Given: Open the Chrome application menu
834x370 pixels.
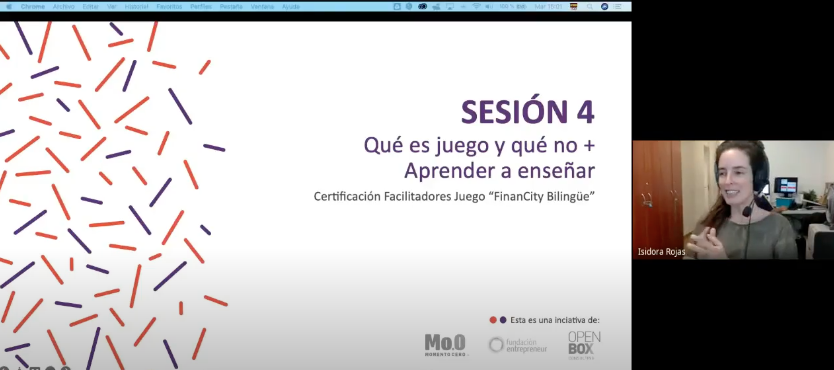Looking at the screenshot, I should tap(33, 6).
